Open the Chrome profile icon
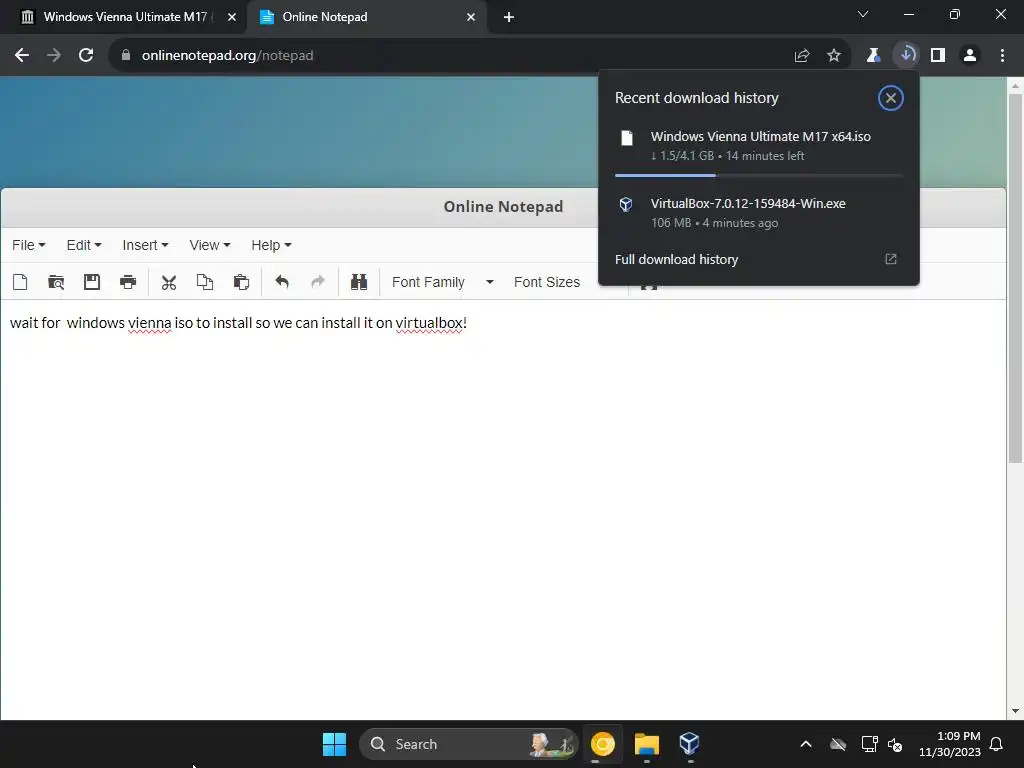 click(970, 56)
